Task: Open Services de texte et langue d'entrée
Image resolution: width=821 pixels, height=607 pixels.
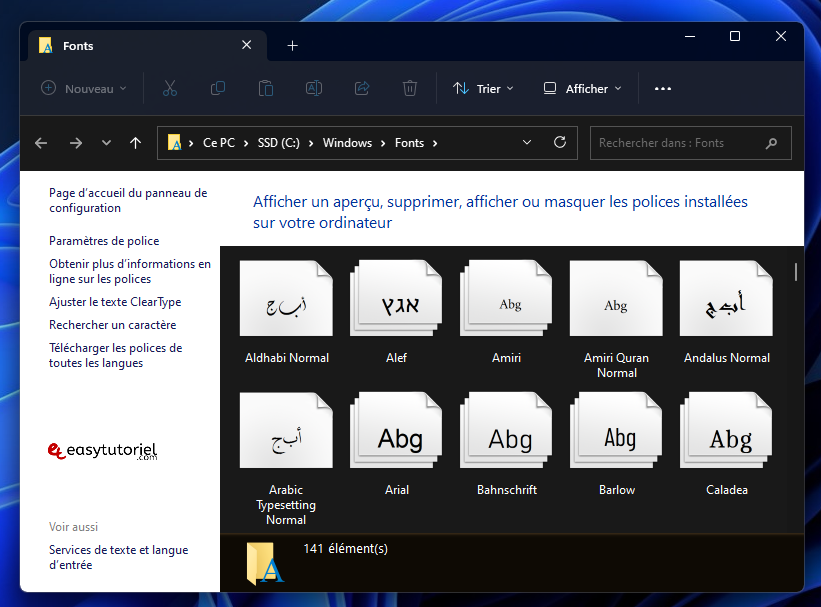Action: pos(118,557)
